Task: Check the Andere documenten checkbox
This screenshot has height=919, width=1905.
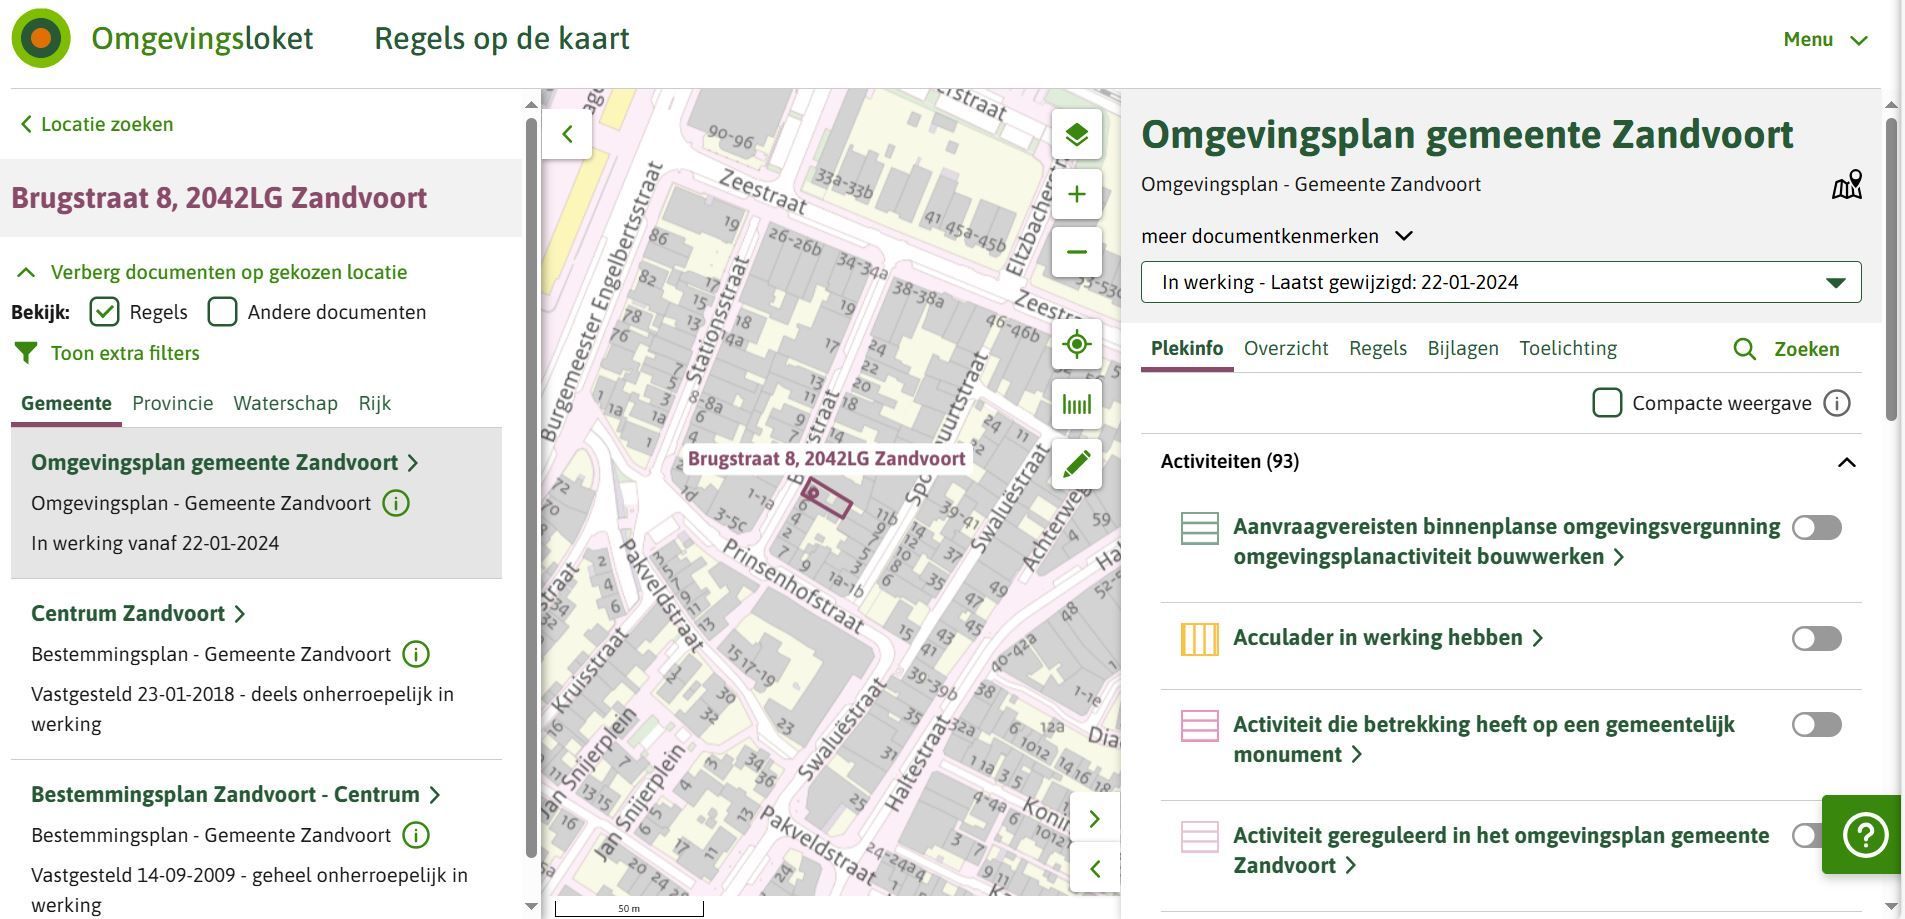Action: coord(222,312)
